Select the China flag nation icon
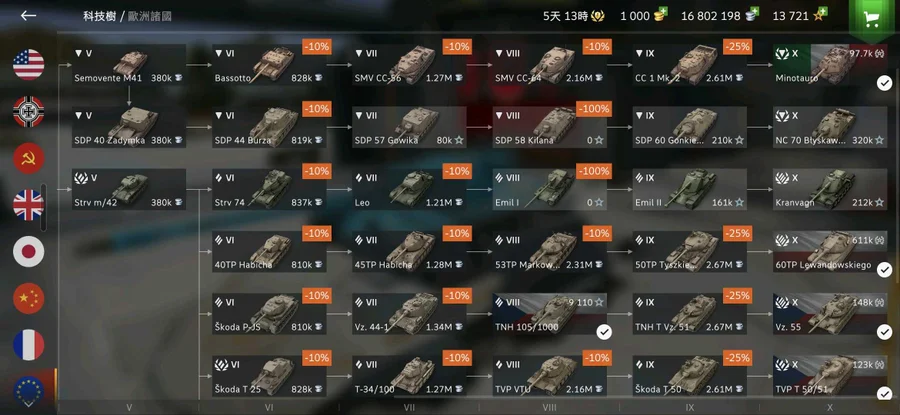900x415 pixels. pyautogui.click(x=29, y=298)
